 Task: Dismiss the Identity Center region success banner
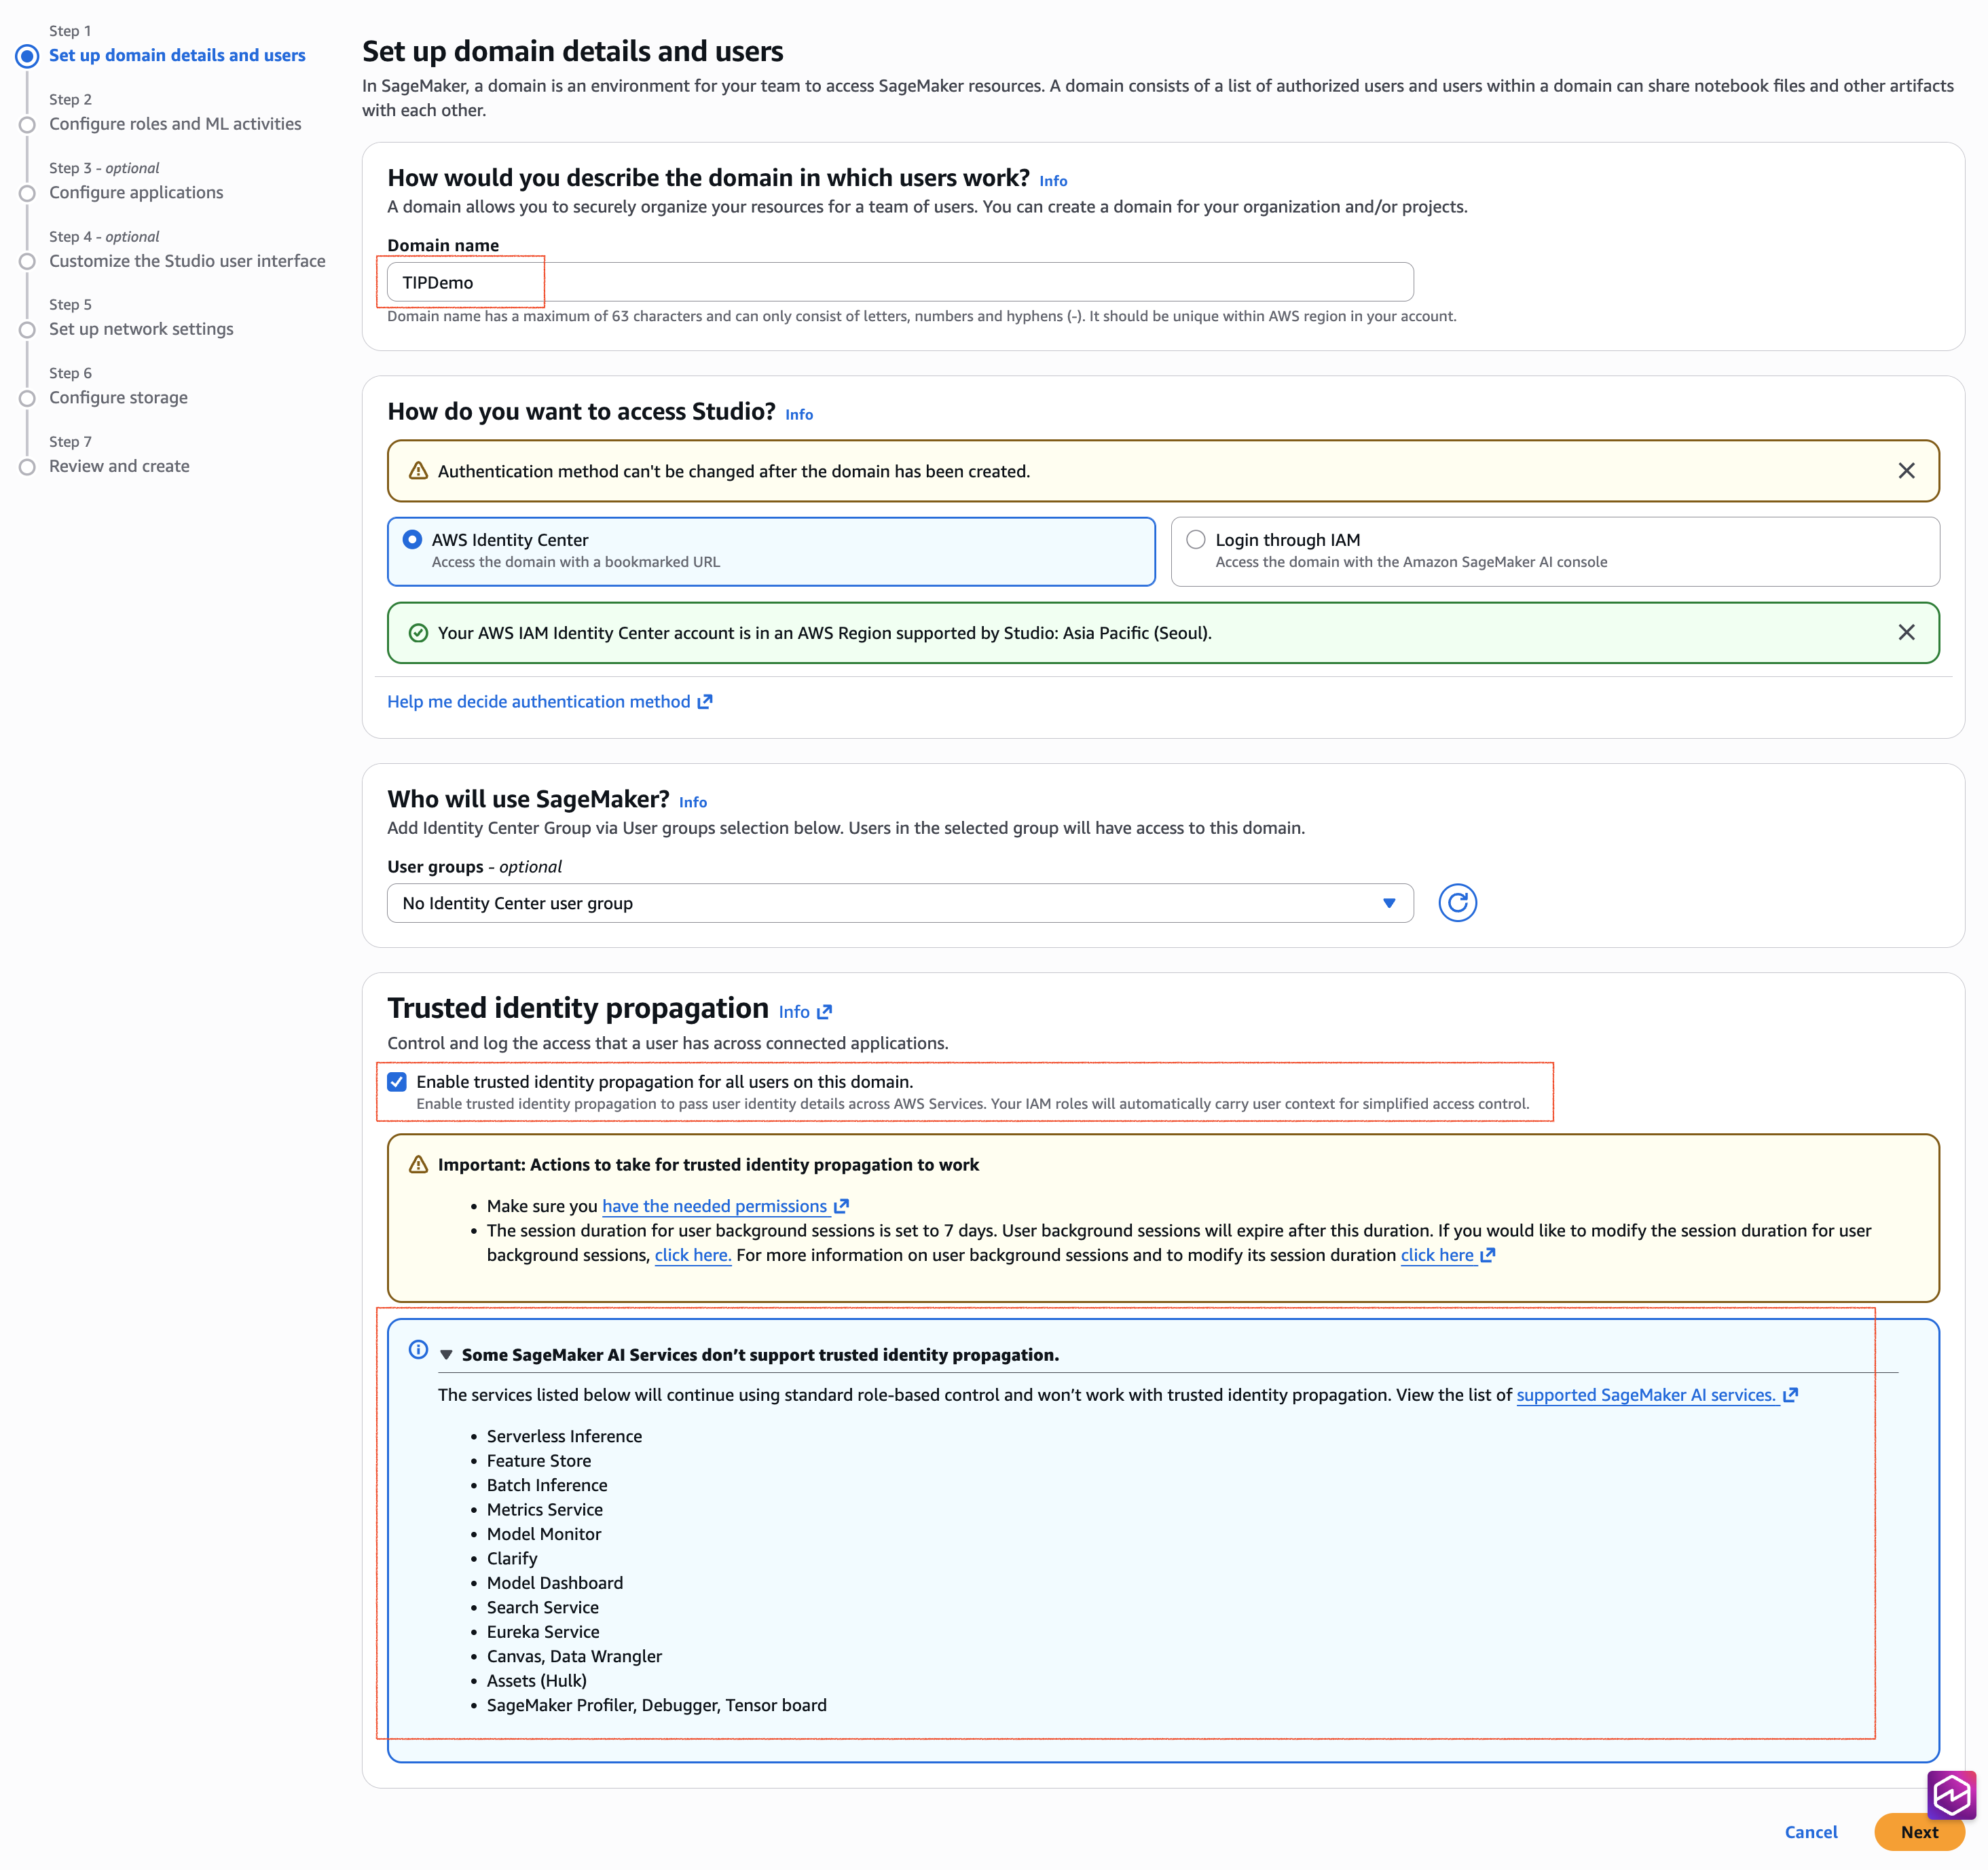(1906, 633)
